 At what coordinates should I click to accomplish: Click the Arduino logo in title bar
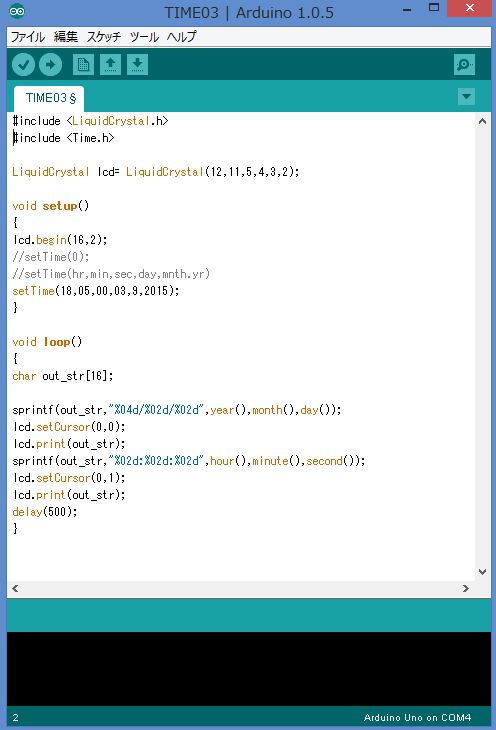17,11
